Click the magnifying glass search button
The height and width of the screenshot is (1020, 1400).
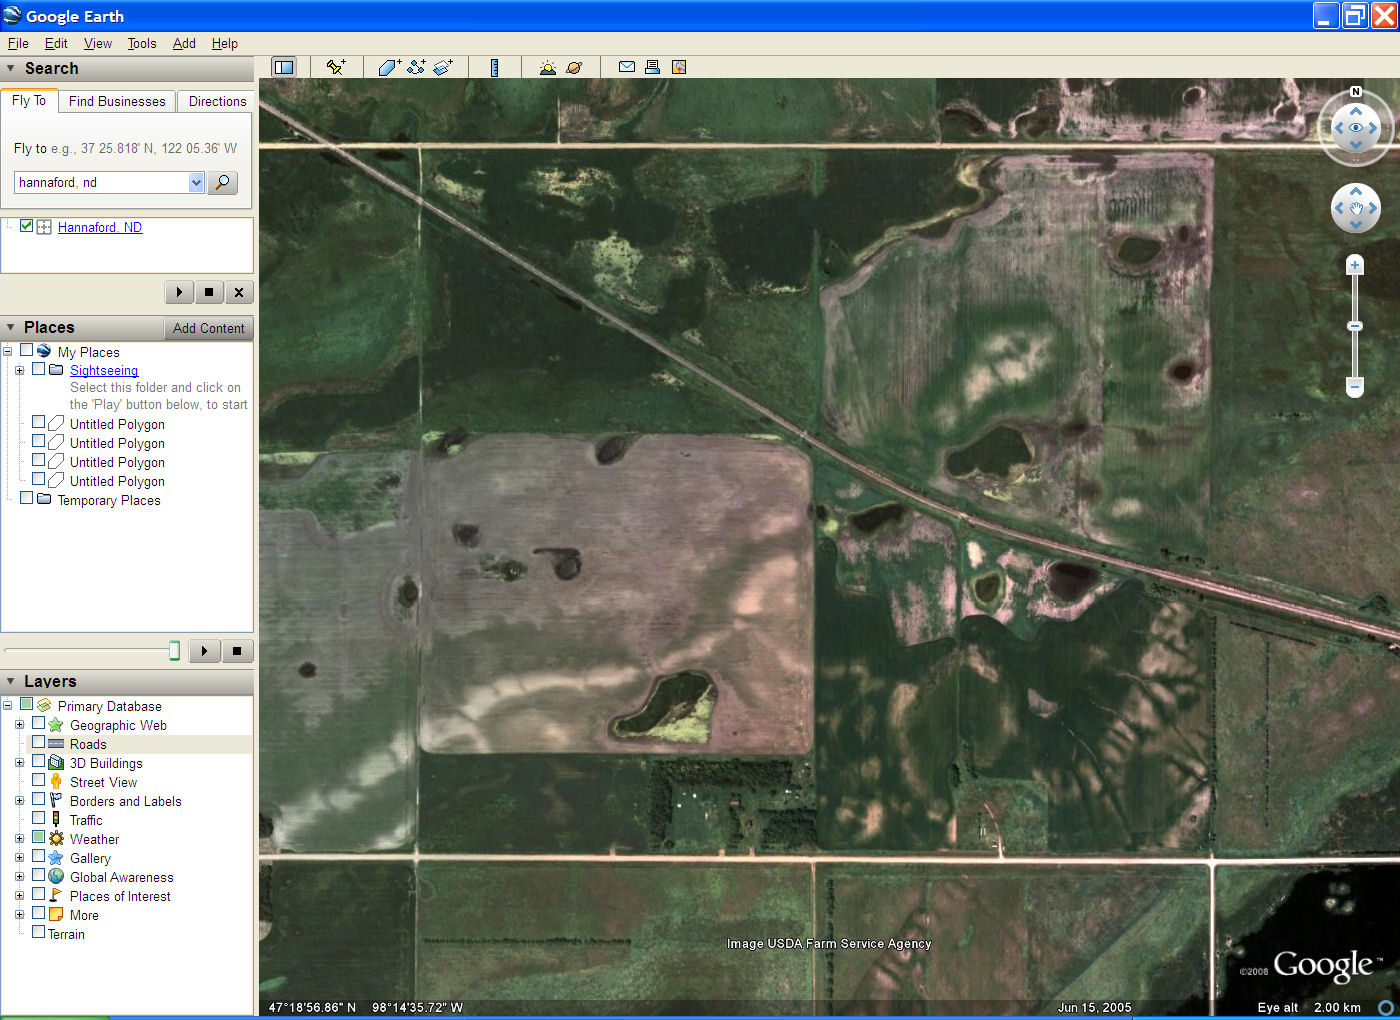point(222,182)
